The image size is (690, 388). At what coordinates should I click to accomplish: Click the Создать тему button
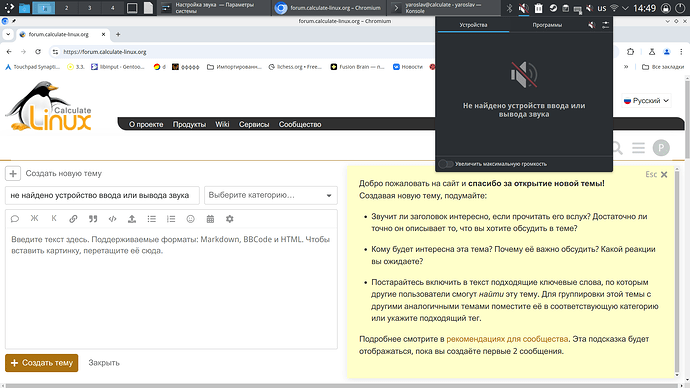pyautogui.click(x=41, y=363)
